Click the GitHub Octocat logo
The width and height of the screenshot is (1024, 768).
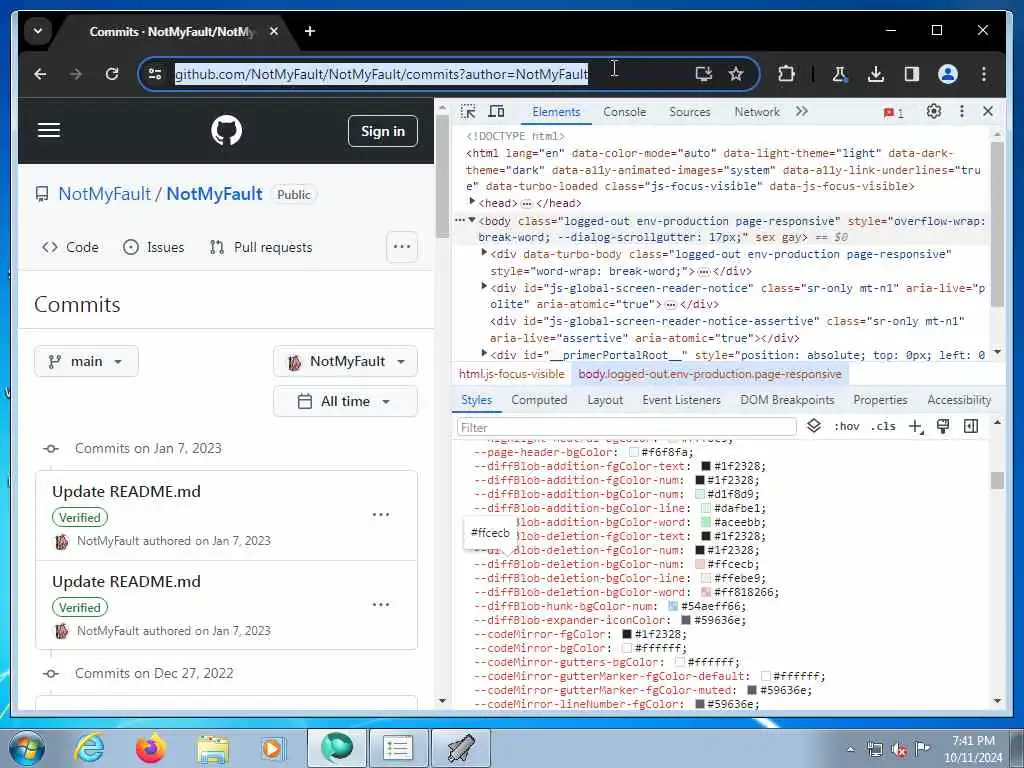tap(227, 130)
